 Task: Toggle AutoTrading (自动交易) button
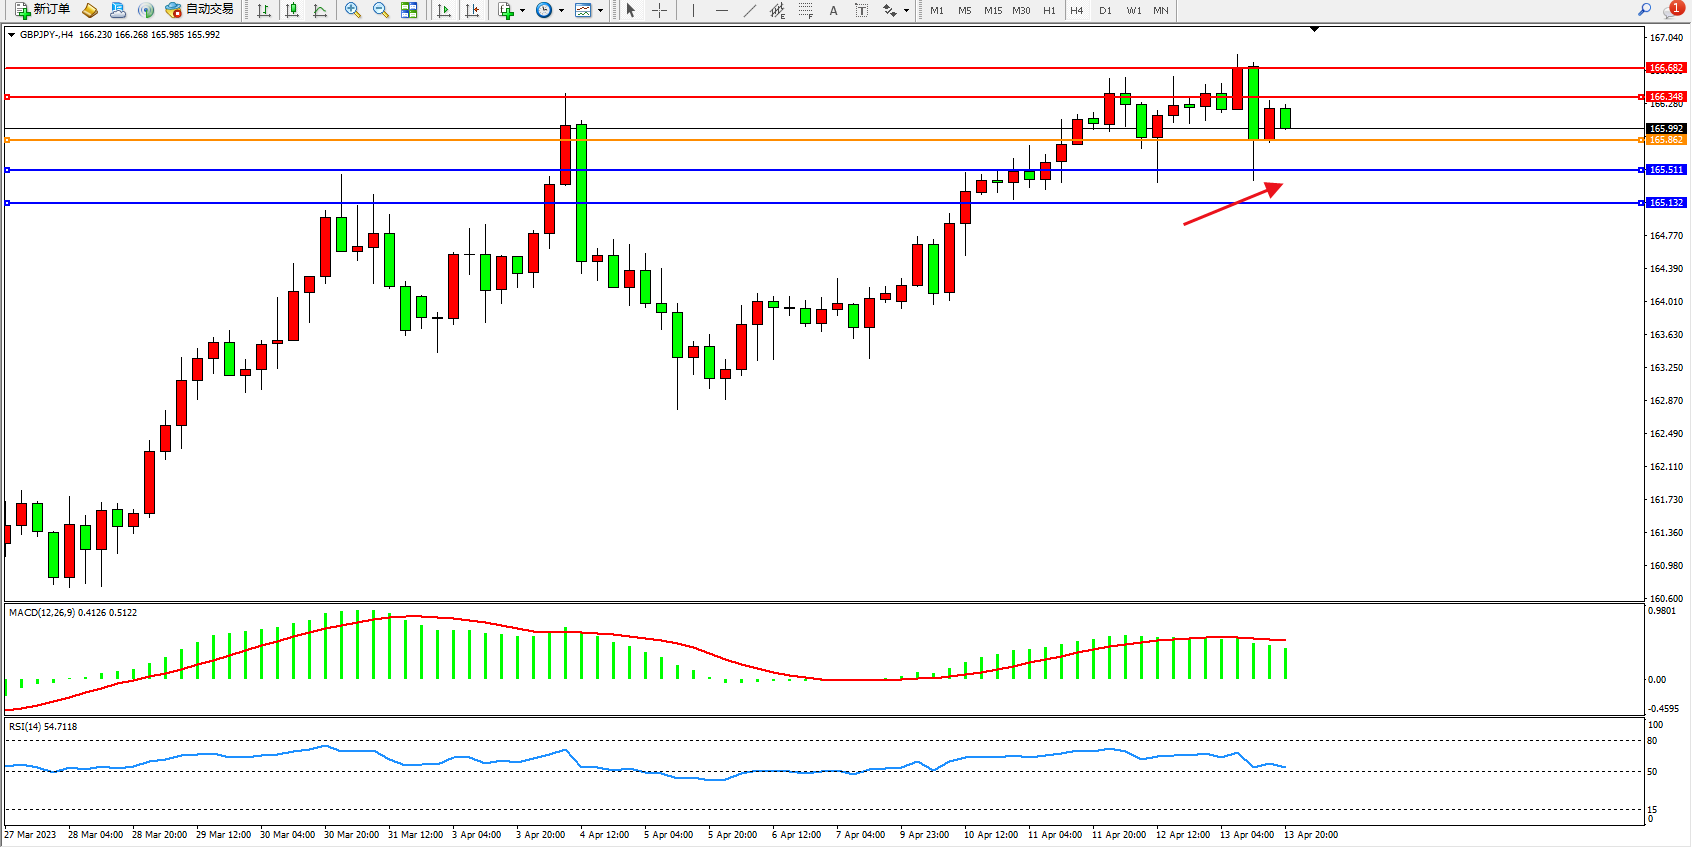pos(200,10)
